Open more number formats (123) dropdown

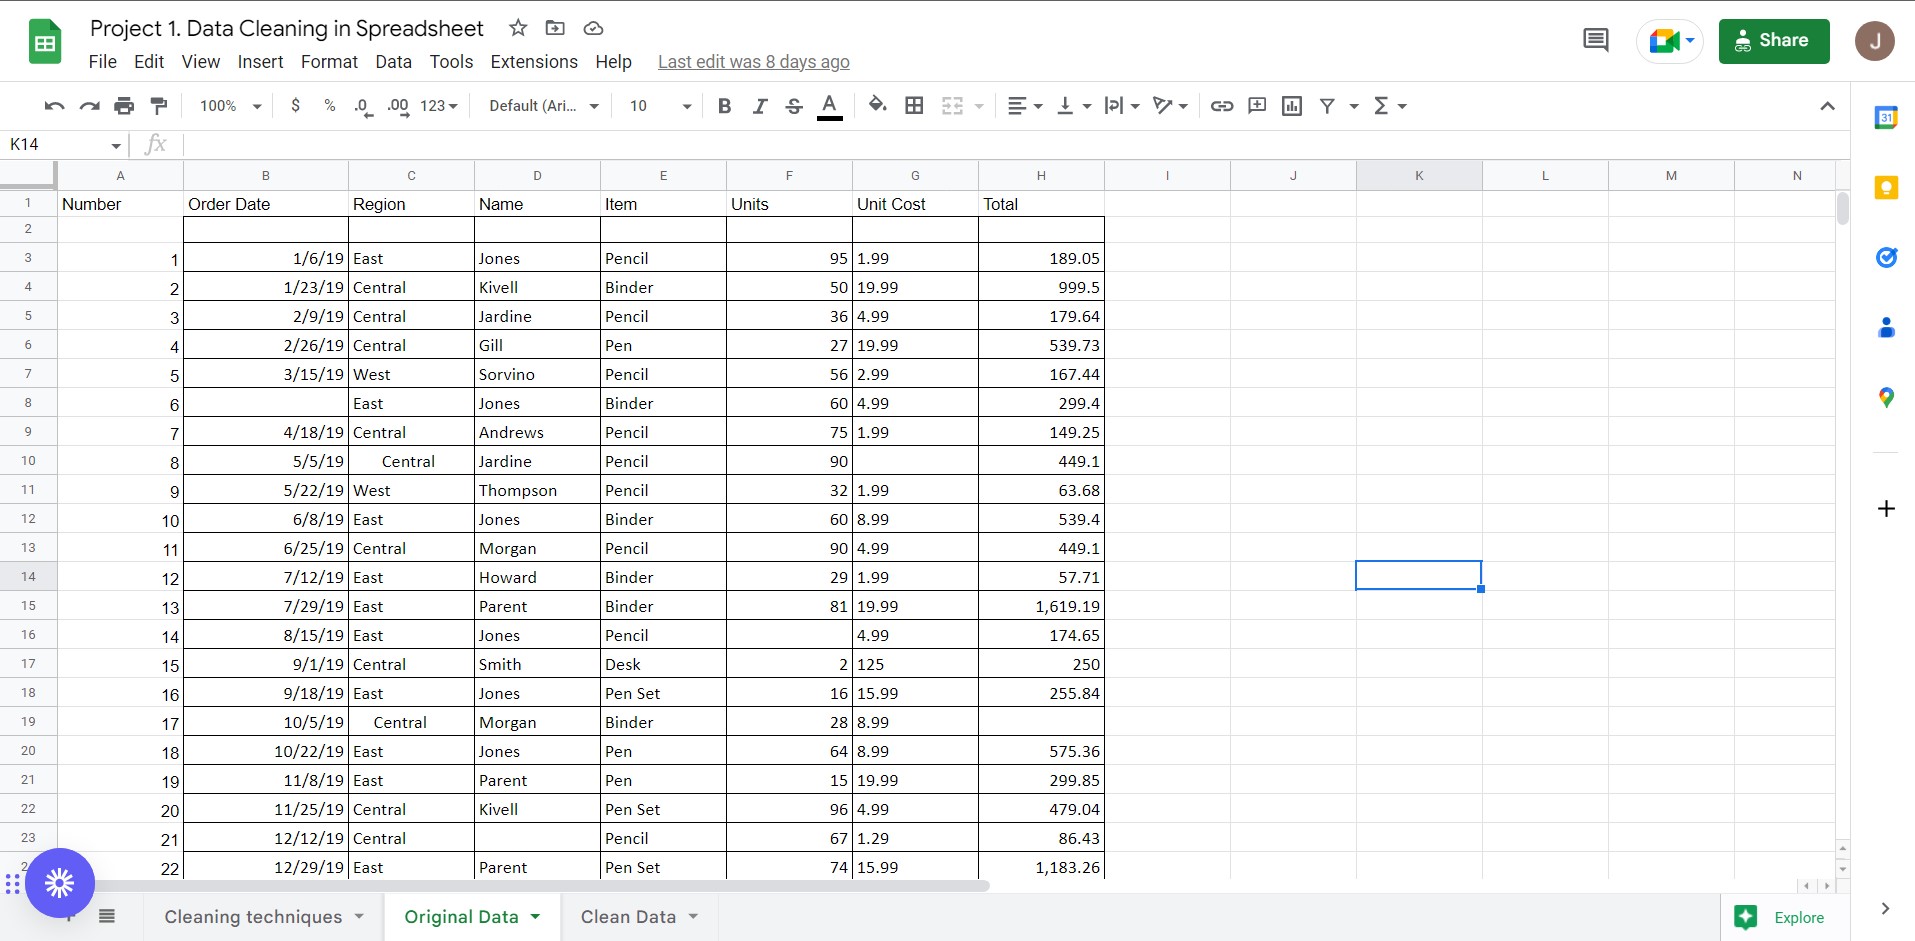coord(439,106)
